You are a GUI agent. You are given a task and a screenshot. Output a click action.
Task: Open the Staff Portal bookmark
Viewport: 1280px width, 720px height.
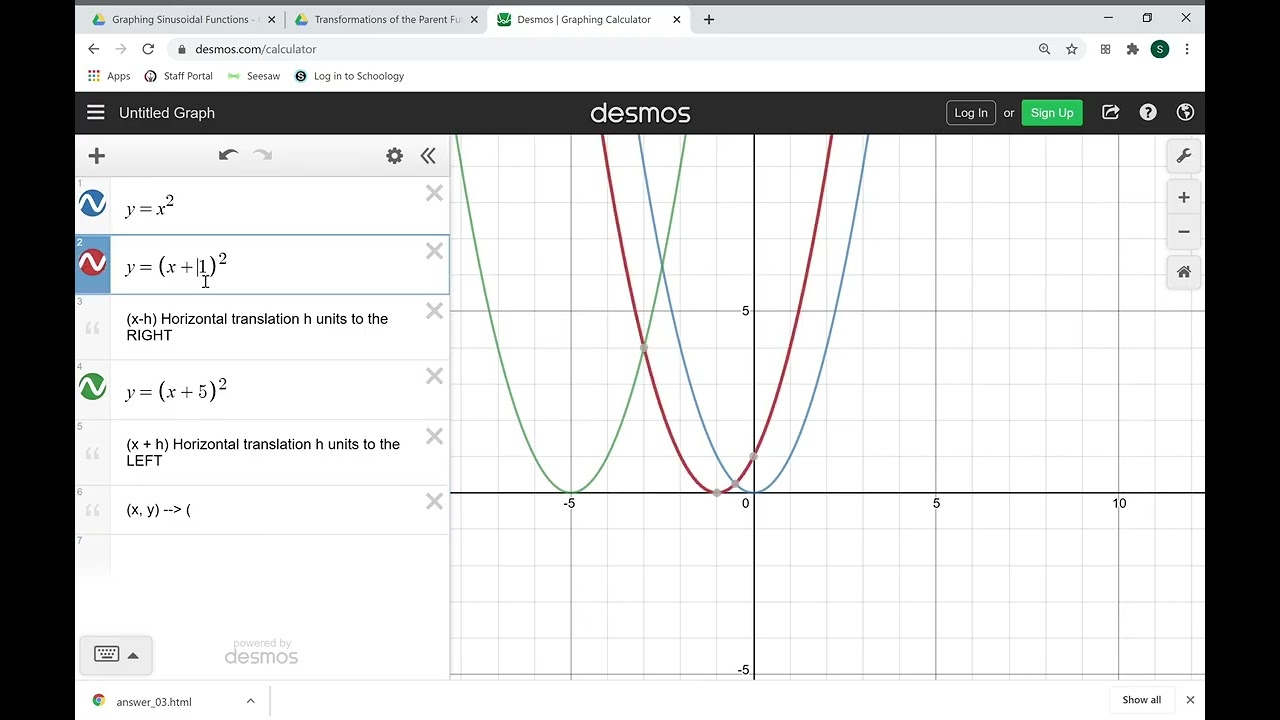[x=179, y=76]
